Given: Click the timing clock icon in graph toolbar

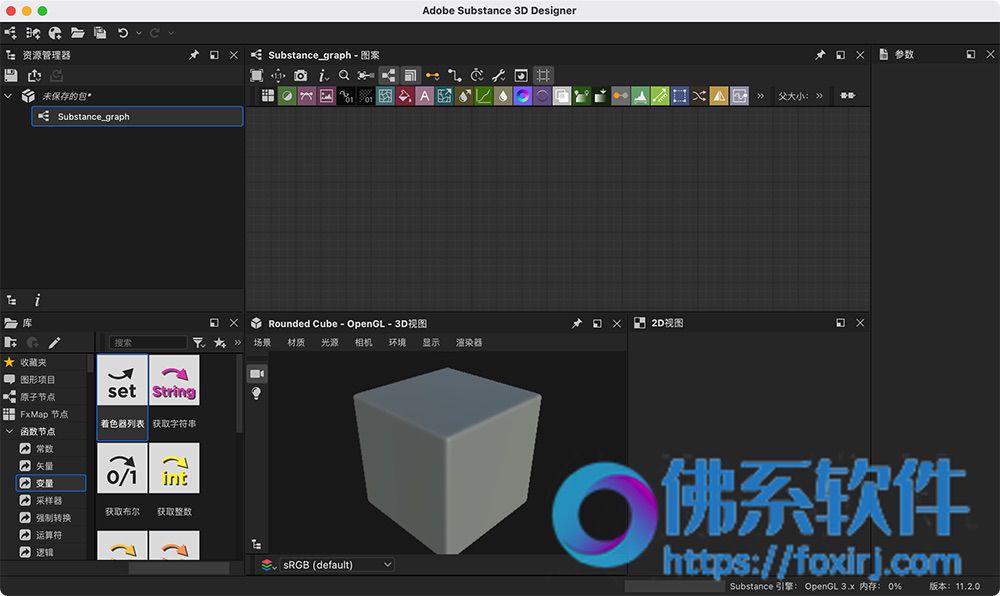Looking at the screenshot, I should coord(476,75).
